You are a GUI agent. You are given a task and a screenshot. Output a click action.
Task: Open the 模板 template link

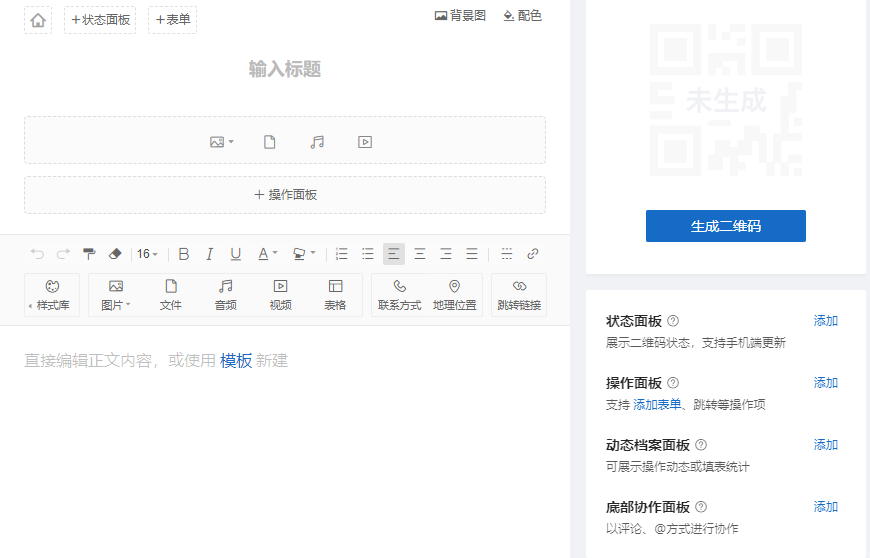point(236,361)
